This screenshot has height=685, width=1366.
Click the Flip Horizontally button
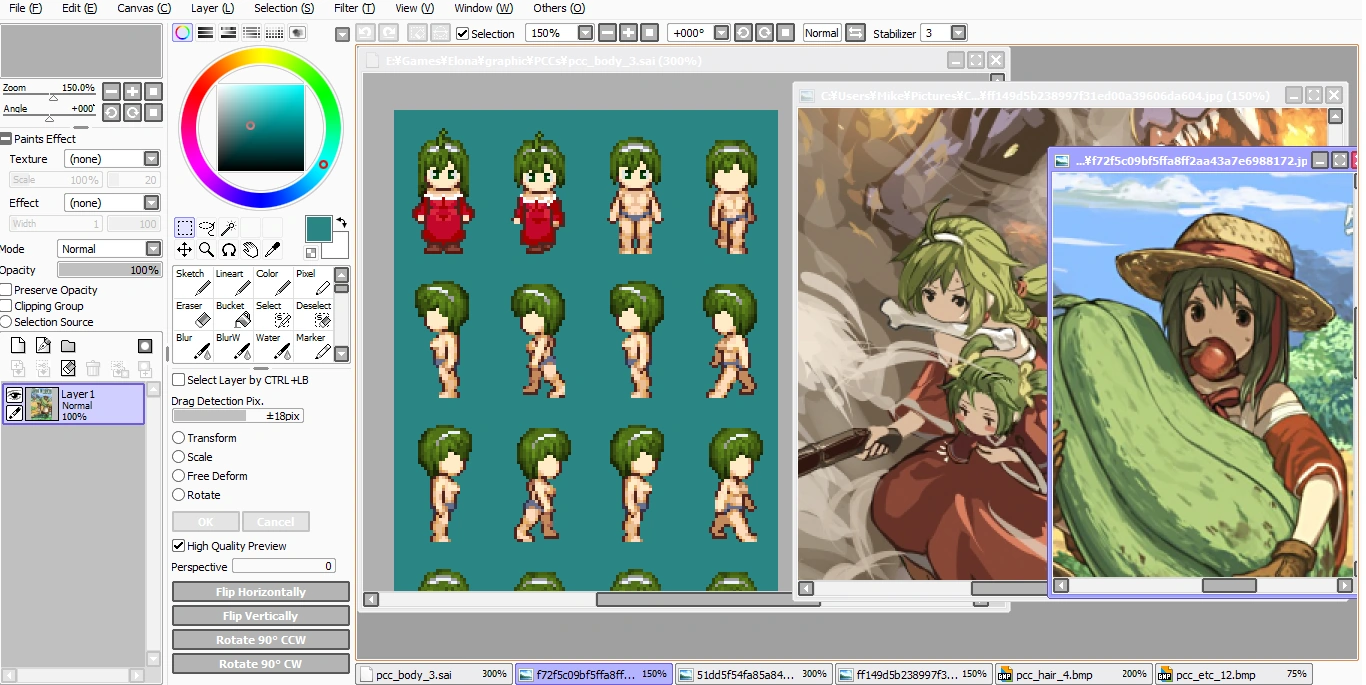260,592
